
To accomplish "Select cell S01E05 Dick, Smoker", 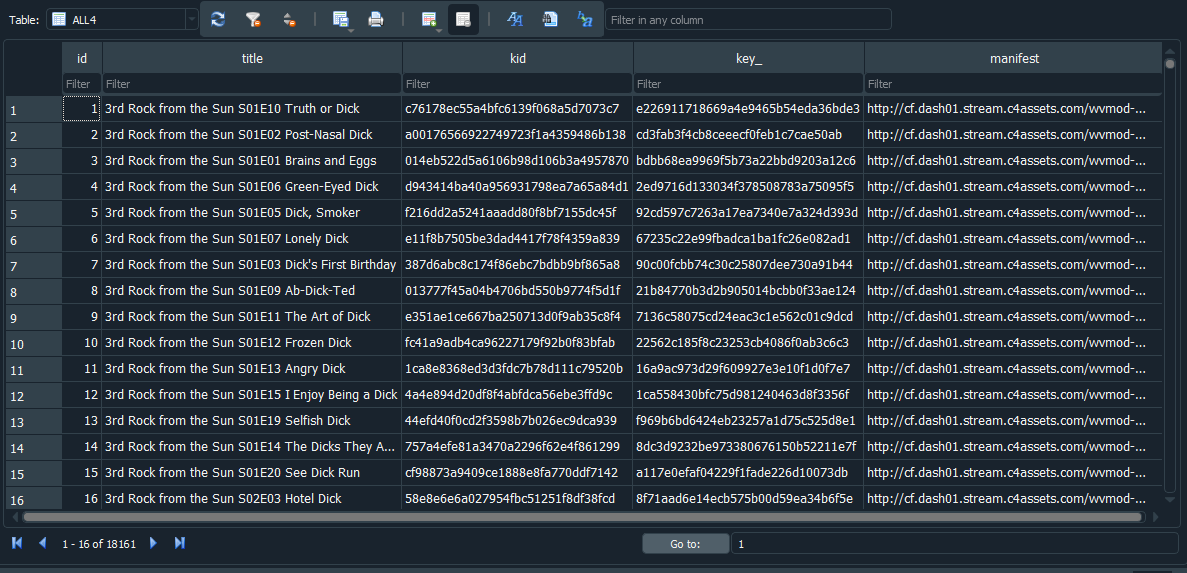I will 252,213.
